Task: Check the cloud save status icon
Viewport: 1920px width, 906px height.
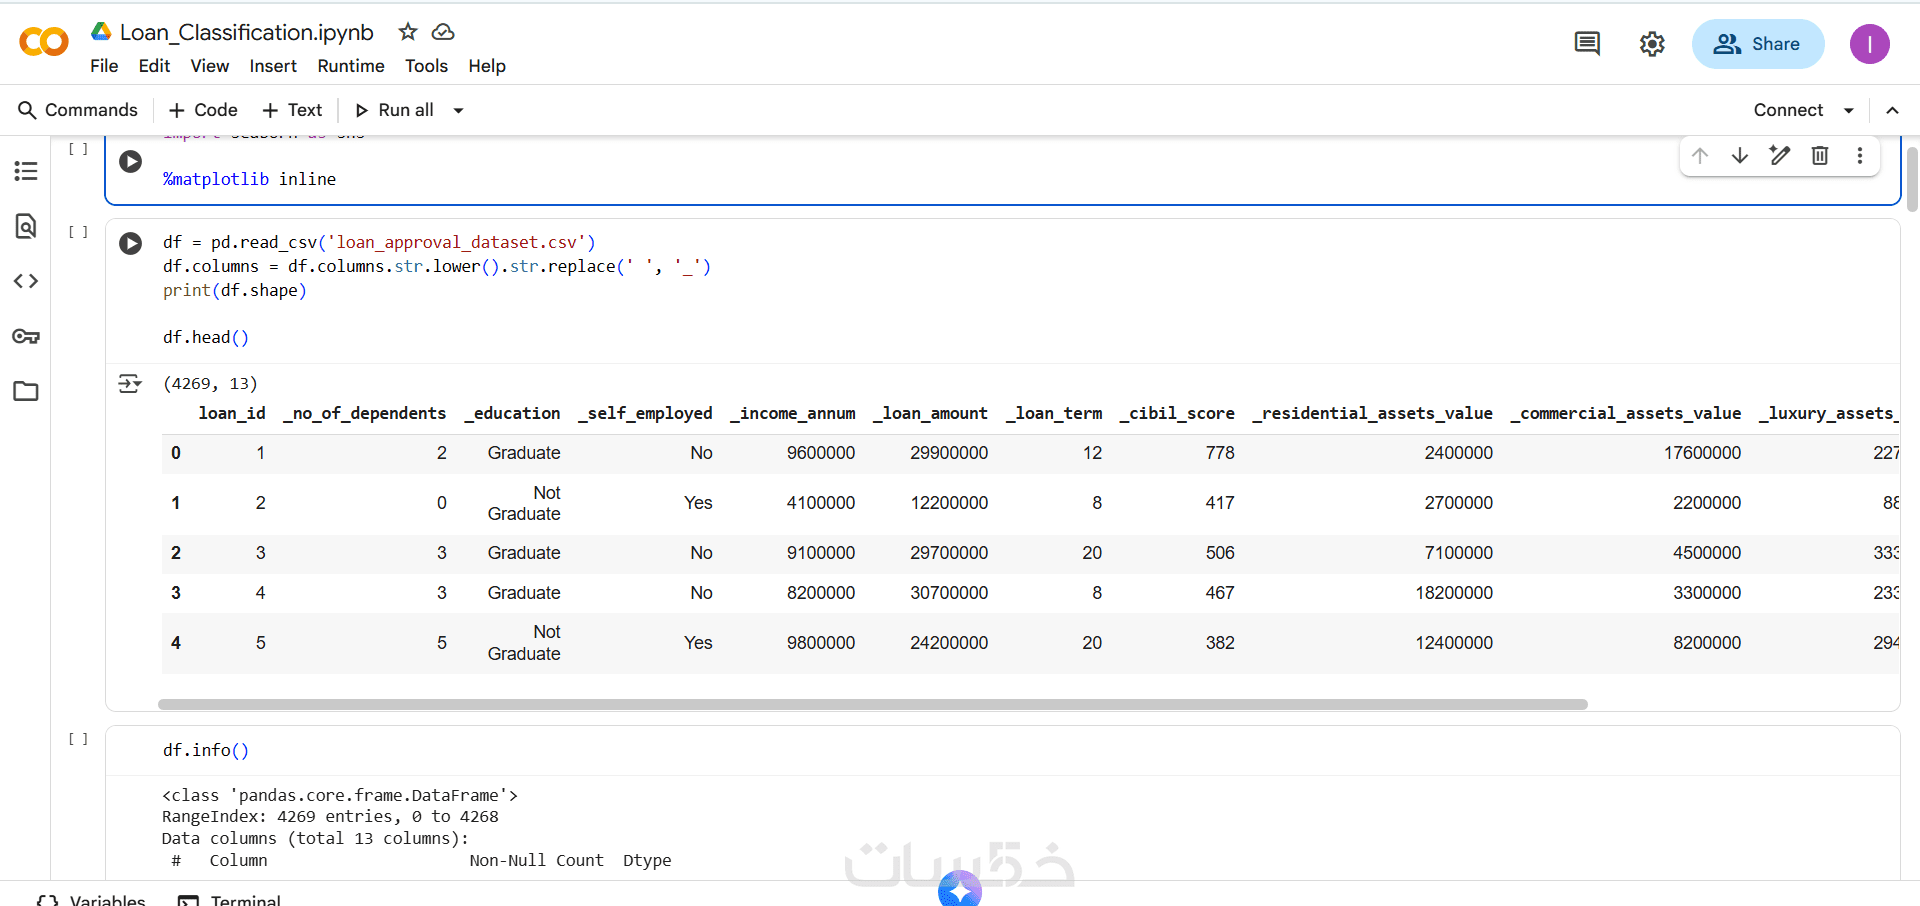Action: point(443,32)
